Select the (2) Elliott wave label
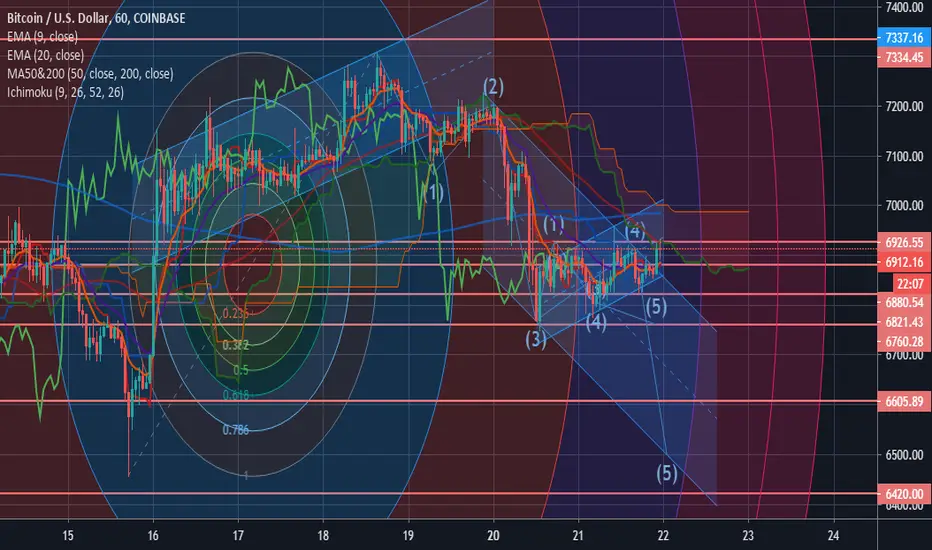932x550 pixels. (493, 87)
